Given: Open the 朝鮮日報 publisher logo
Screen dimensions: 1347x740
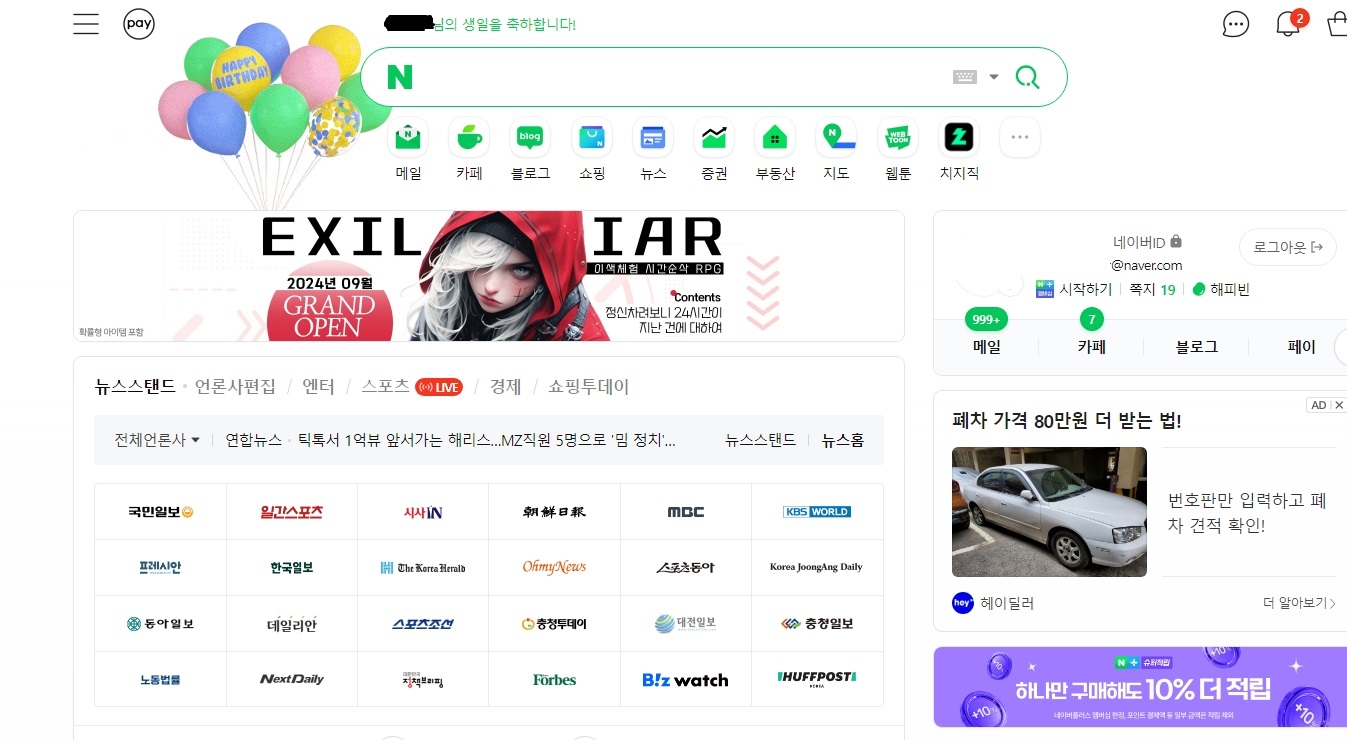Looking at the screenshot, I should click(554, 512).
